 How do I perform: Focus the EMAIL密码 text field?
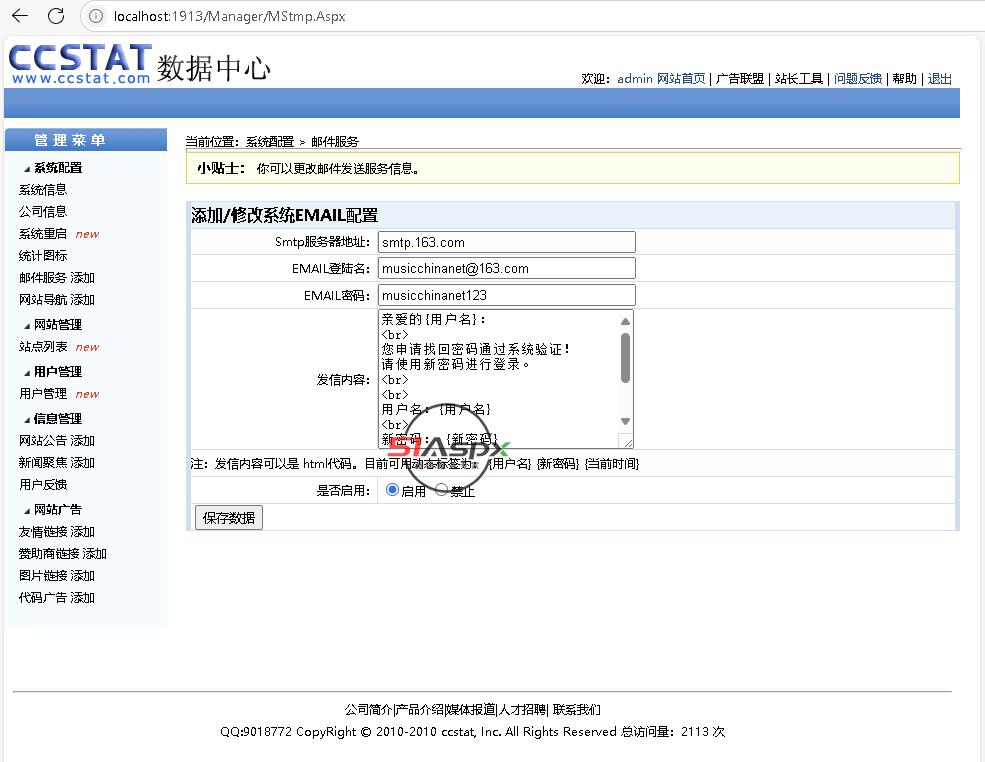click(x=507, y=295)
